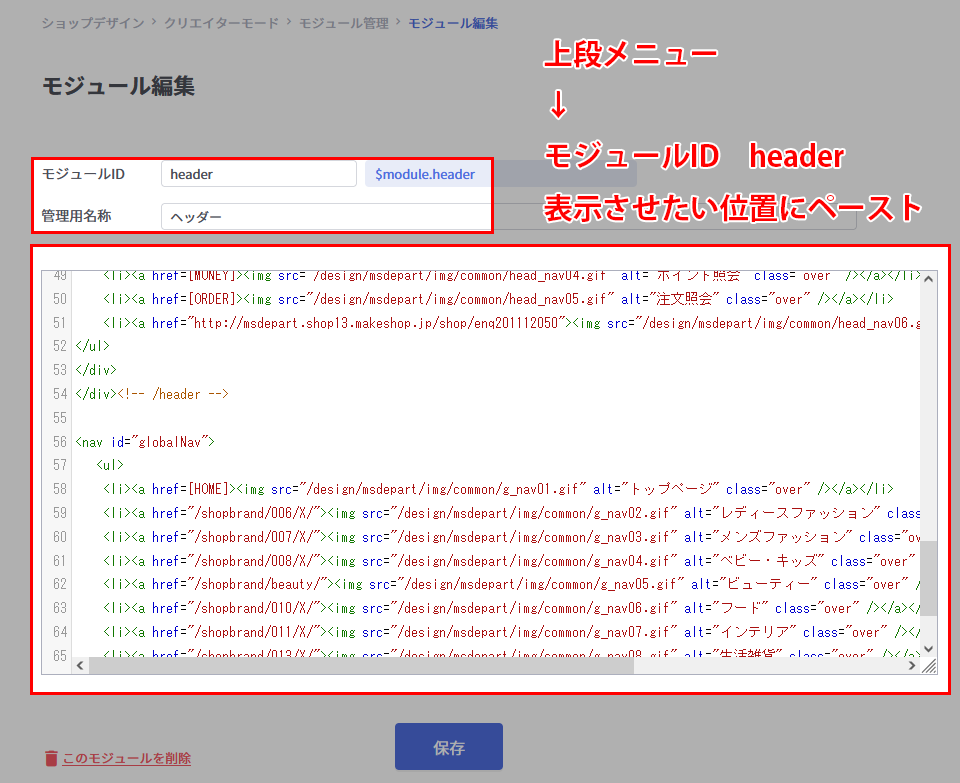Click line 59 shopbrand/006 code
The image size is (960, 783).
click(x=511, y=513)
